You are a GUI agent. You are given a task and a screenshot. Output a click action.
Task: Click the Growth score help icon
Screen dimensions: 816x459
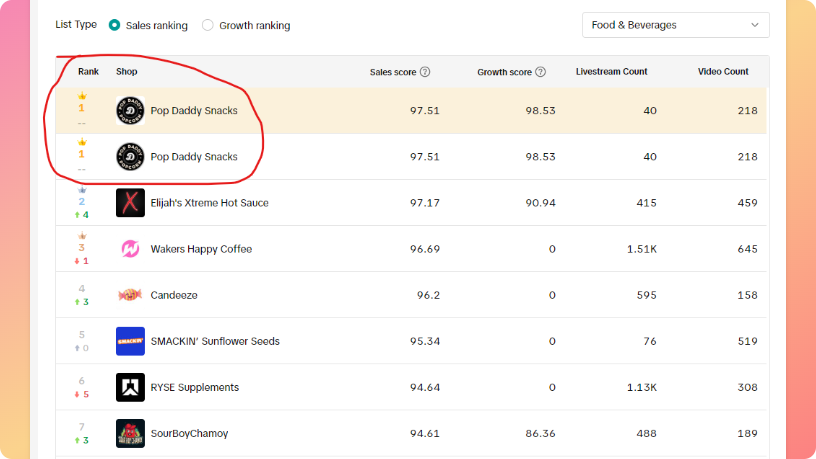pos(541,72)
